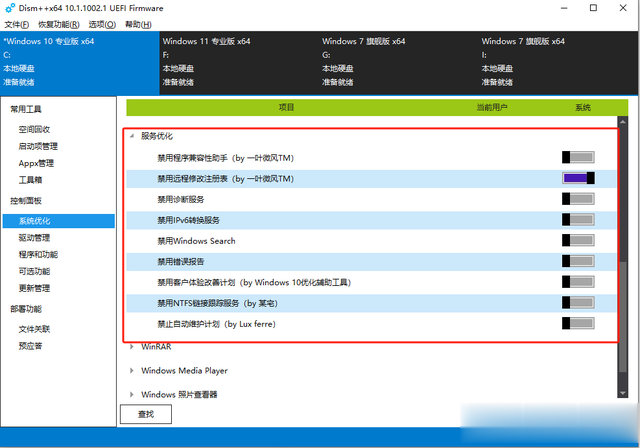Click the 部署功能 section header
The height and width of the screenshot is (448, 640).
[x=26, y=309]
